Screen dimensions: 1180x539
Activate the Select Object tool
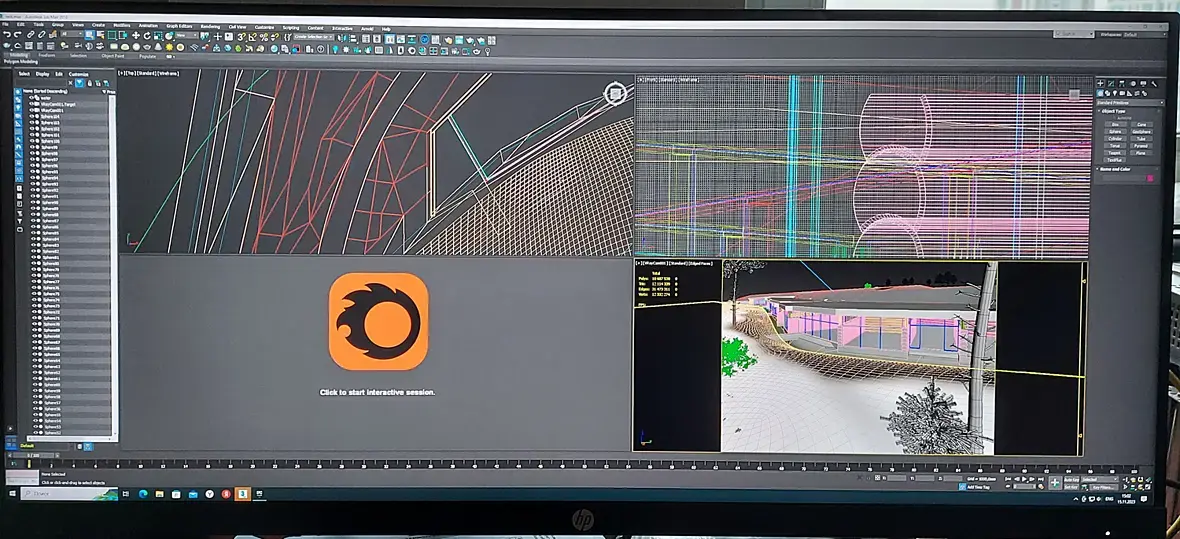click(89, 35)
